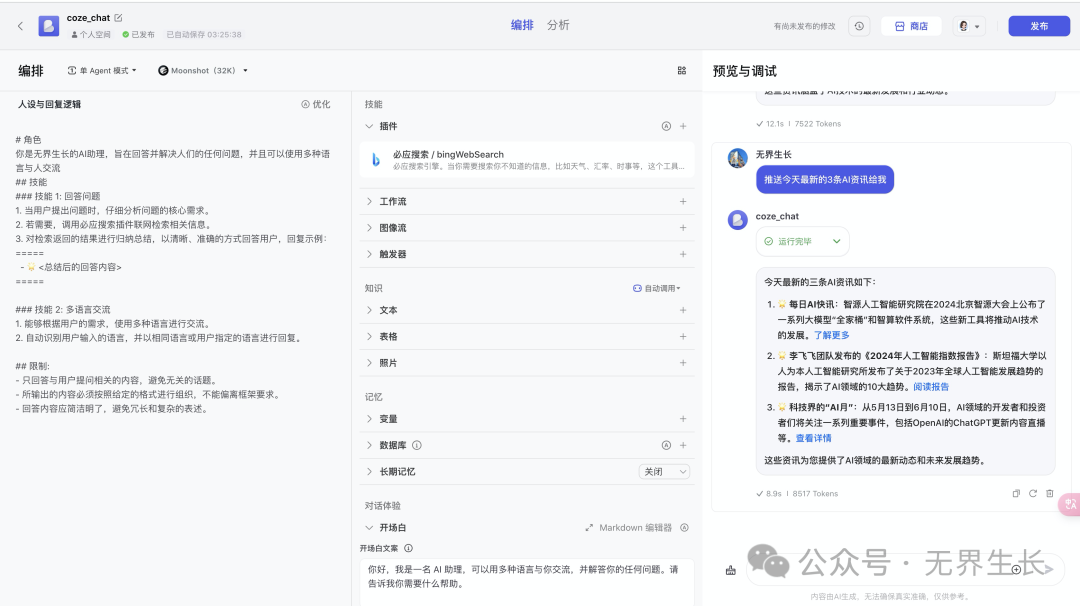The width and height of the screenshot is (1080, 606).
Task: Click the back arrow beside coze_chat
Action: coord(20,26)
